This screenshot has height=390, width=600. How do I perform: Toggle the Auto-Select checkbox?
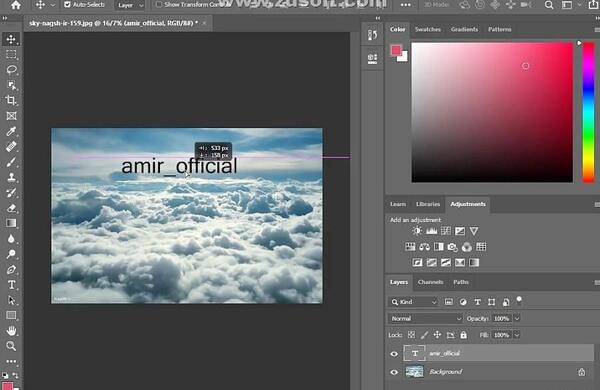[x=67, y=5]
